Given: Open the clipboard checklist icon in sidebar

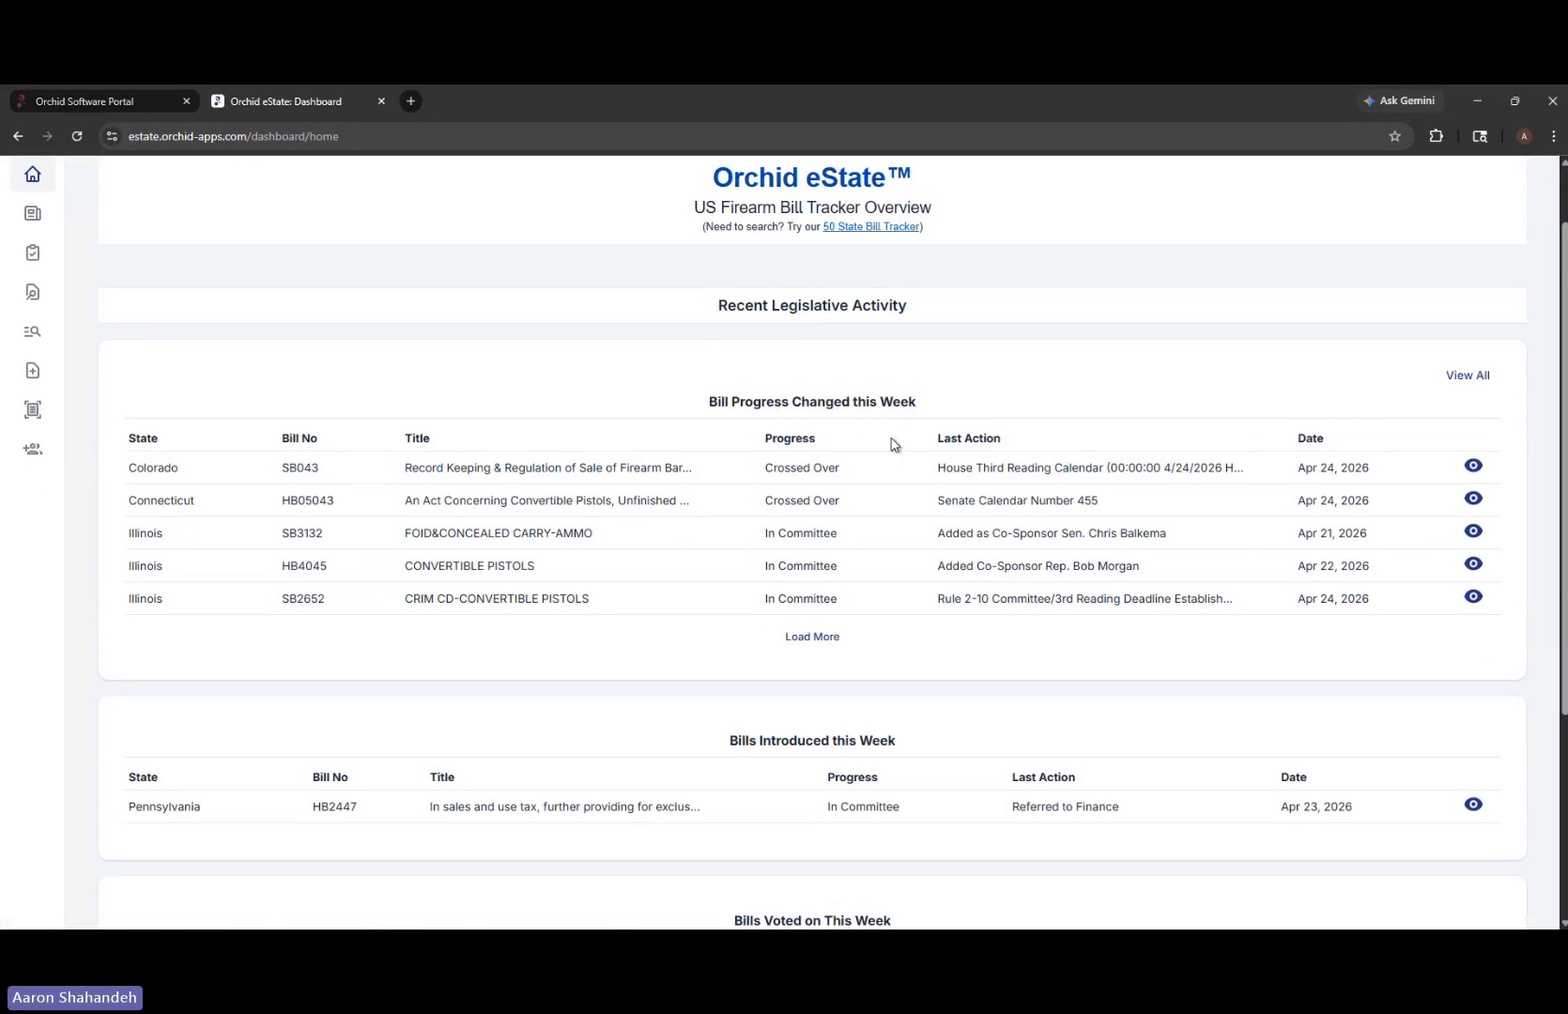Looking at the screenshot, I should point(32,252).
